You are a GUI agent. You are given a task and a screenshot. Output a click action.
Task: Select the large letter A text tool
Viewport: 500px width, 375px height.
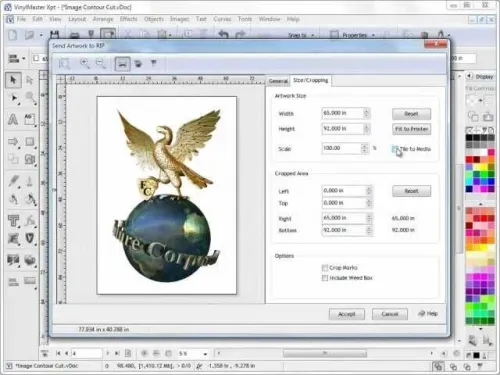point(13,119)
